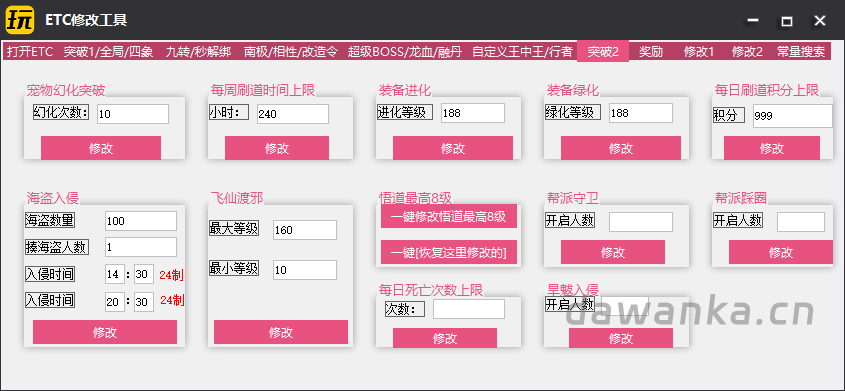Click 一键[恢复这里修改的] button
845x391 pixels.
point(448,252)
